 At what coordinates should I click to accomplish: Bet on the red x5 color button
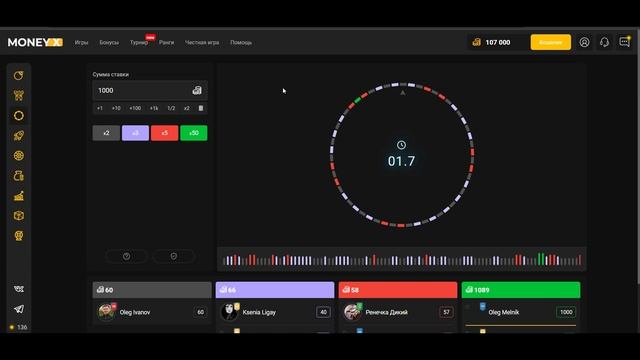pyautogui.click(x=164, y=133)
